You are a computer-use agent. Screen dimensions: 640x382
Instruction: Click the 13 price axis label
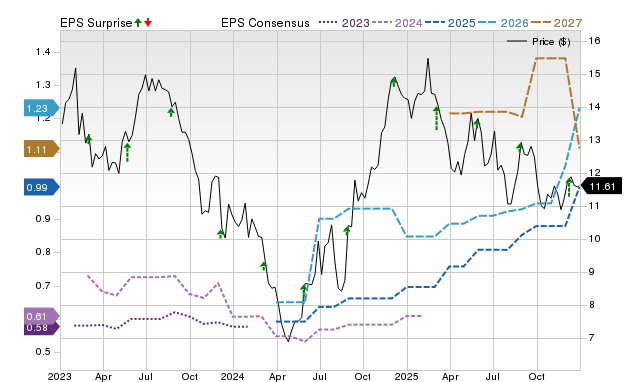[x=595, y=140]
